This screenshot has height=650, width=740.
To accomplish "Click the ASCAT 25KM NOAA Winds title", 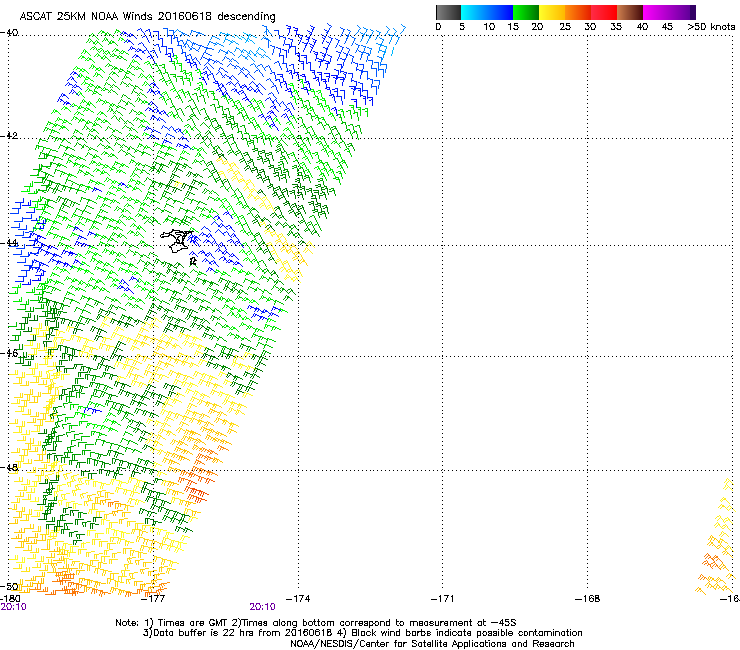I will click(147, 16).
